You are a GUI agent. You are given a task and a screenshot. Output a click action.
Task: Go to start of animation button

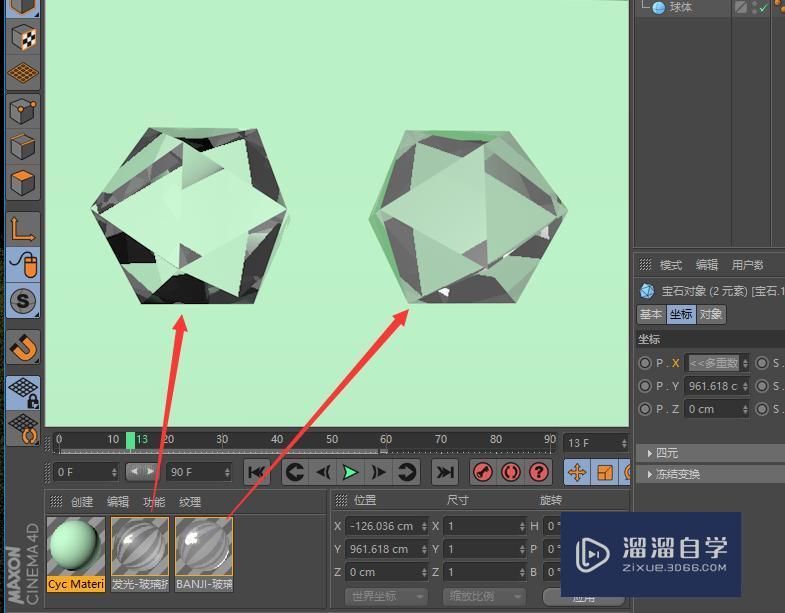[257, 472]
